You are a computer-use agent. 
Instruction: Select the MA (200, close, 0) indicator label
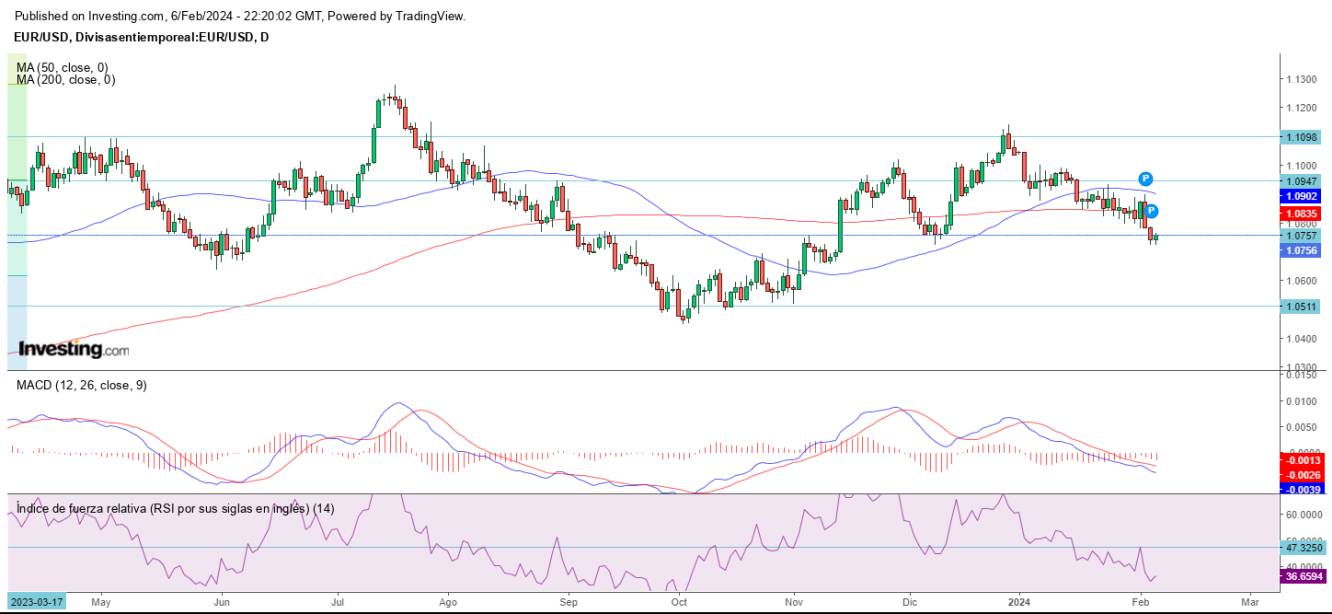65,79
